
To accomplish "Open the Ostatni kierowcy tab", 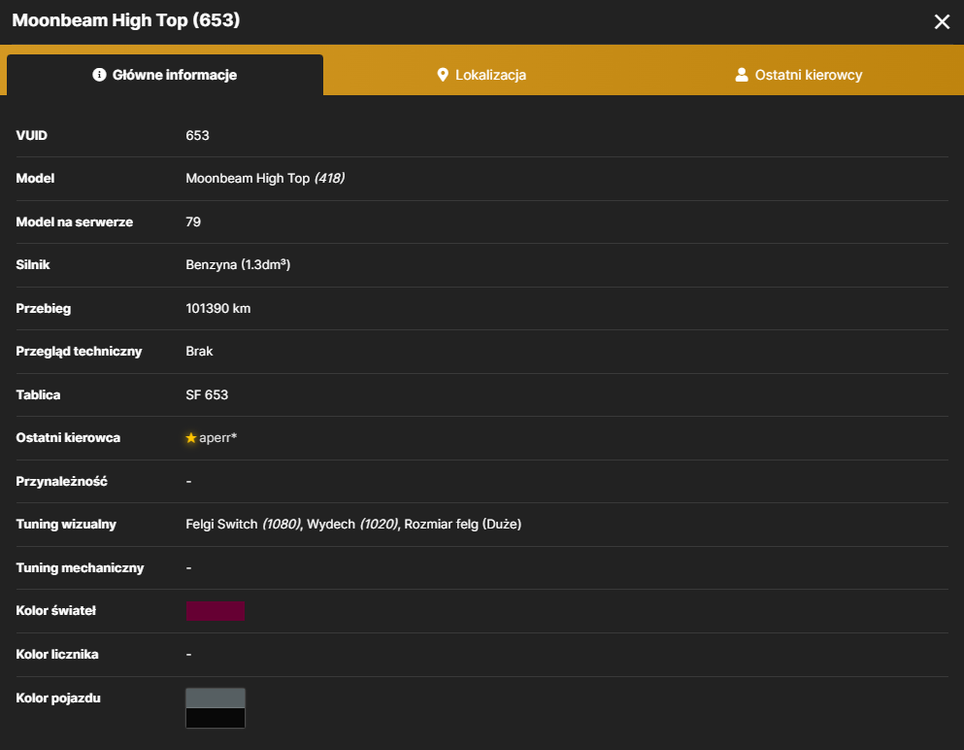I will tap(799, 75).
